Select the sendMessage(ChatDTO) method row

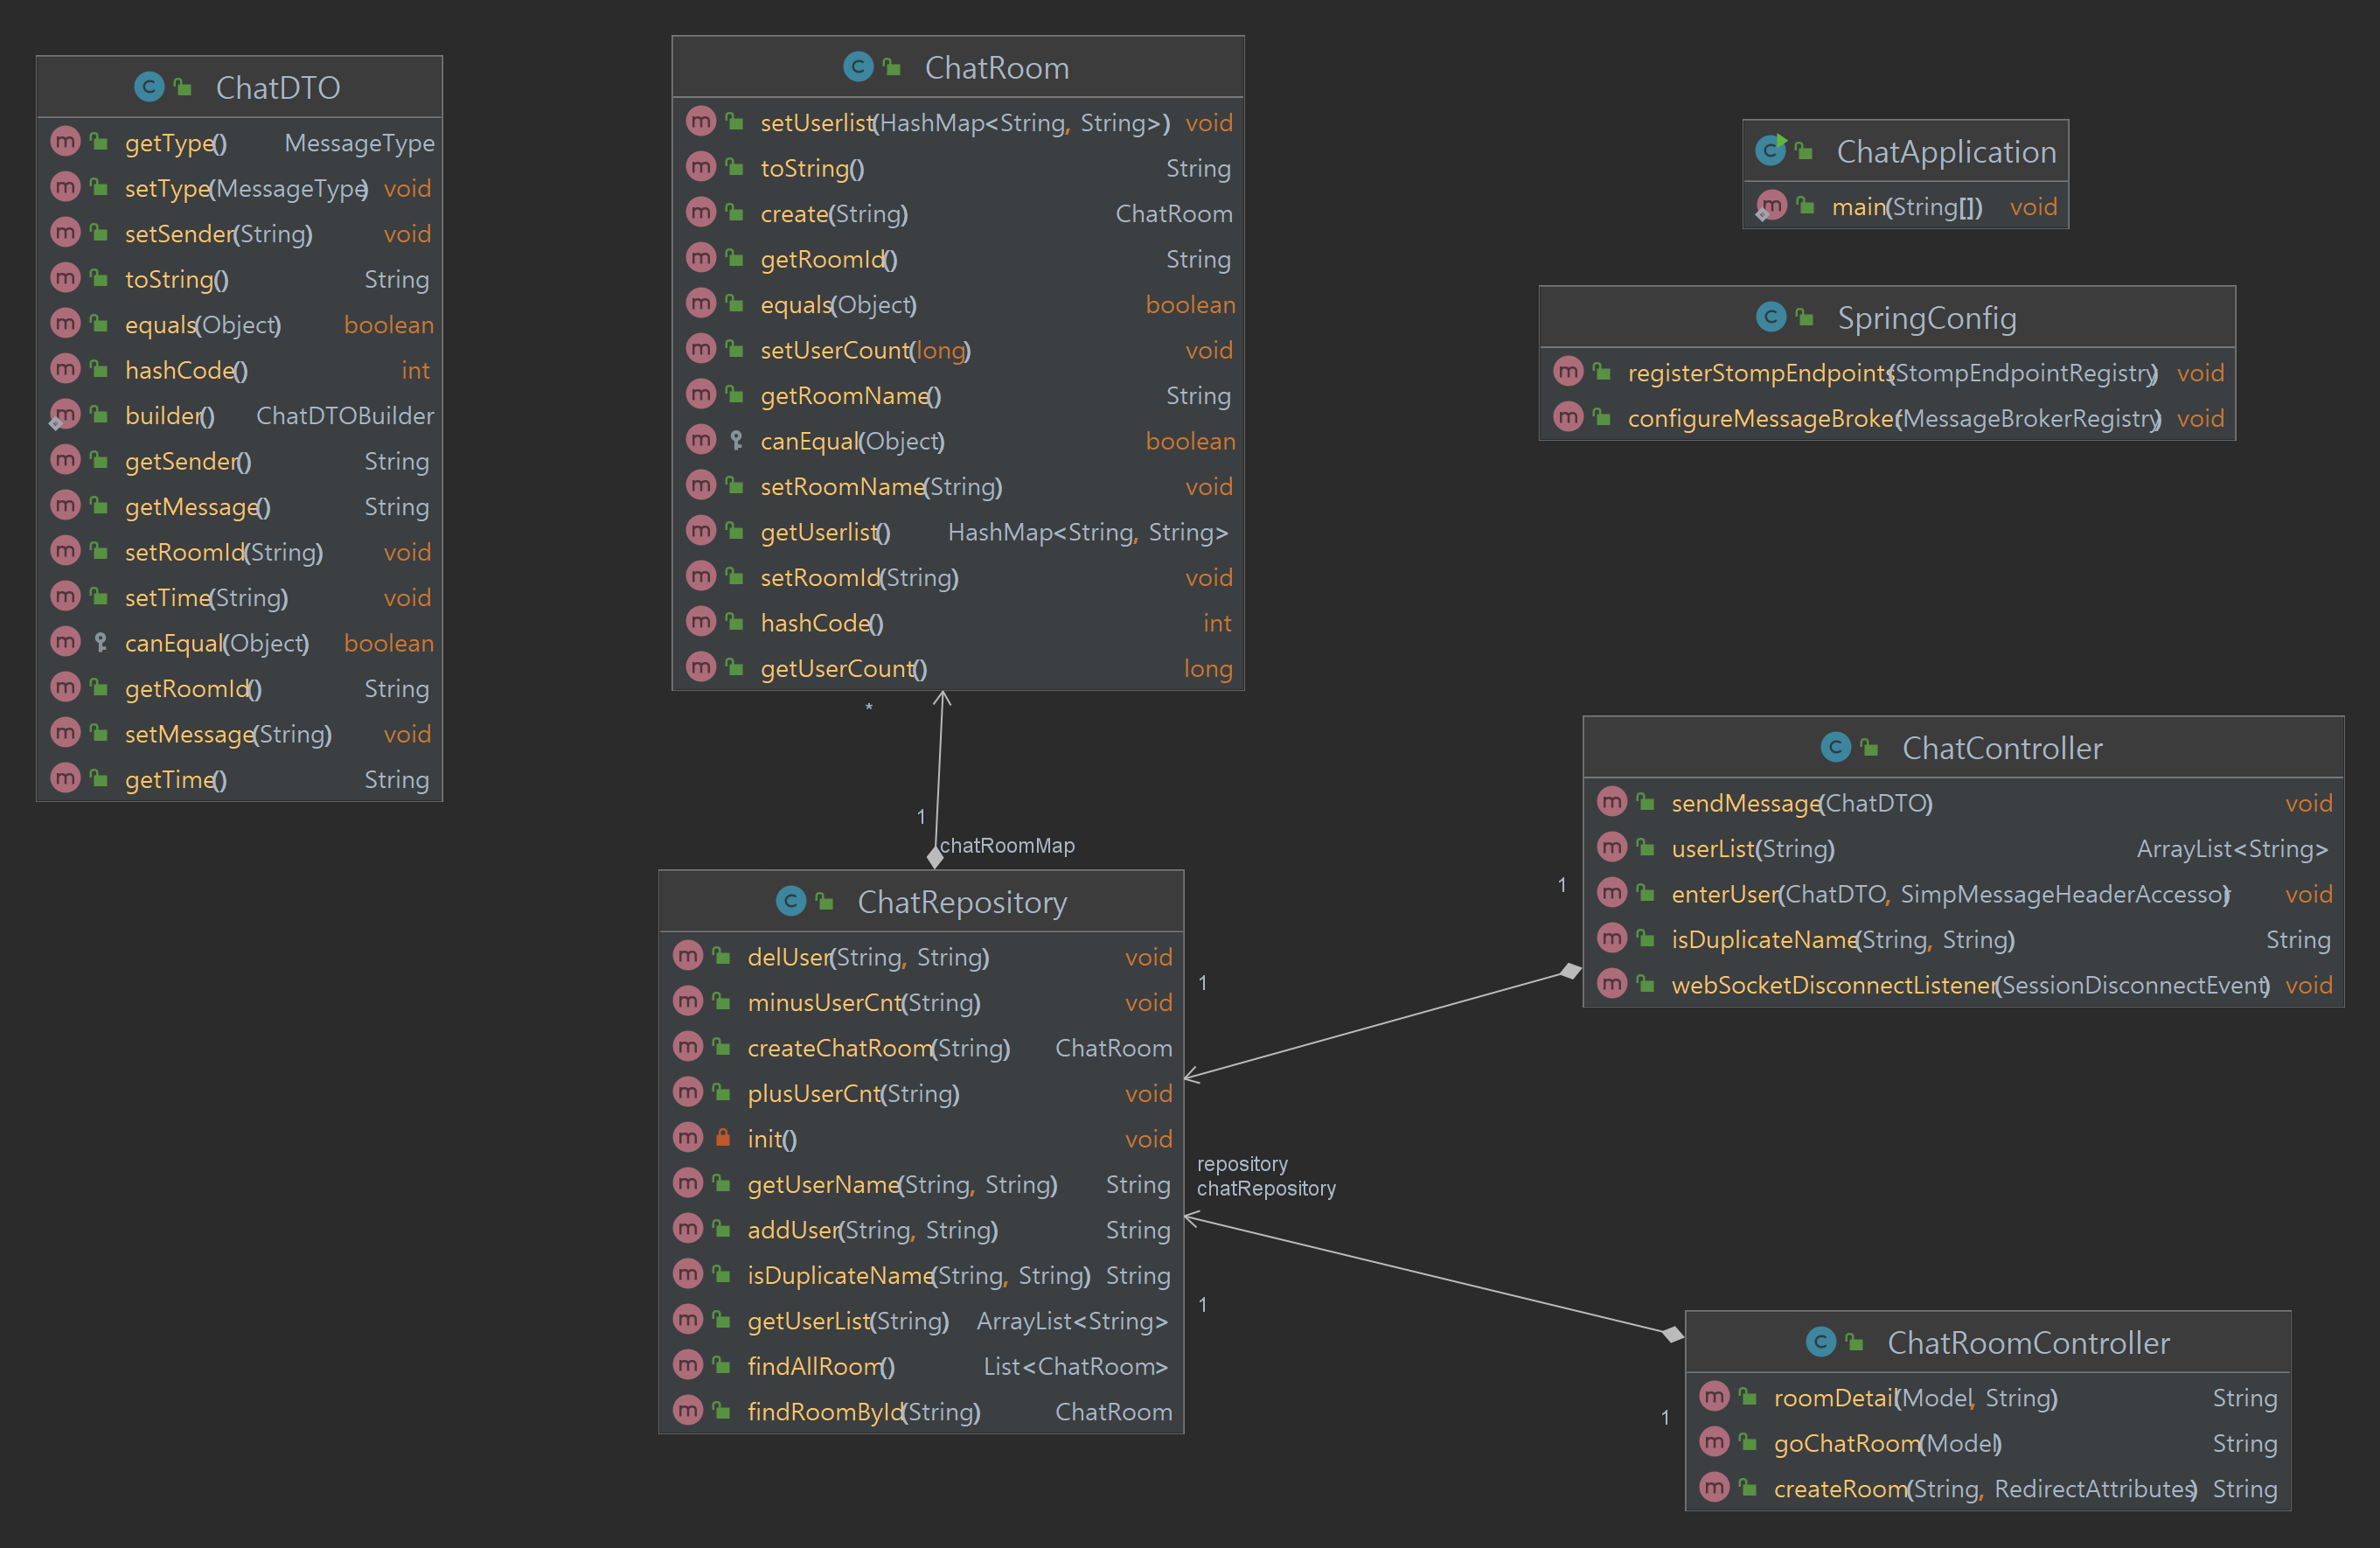[x=1801, y=803]
